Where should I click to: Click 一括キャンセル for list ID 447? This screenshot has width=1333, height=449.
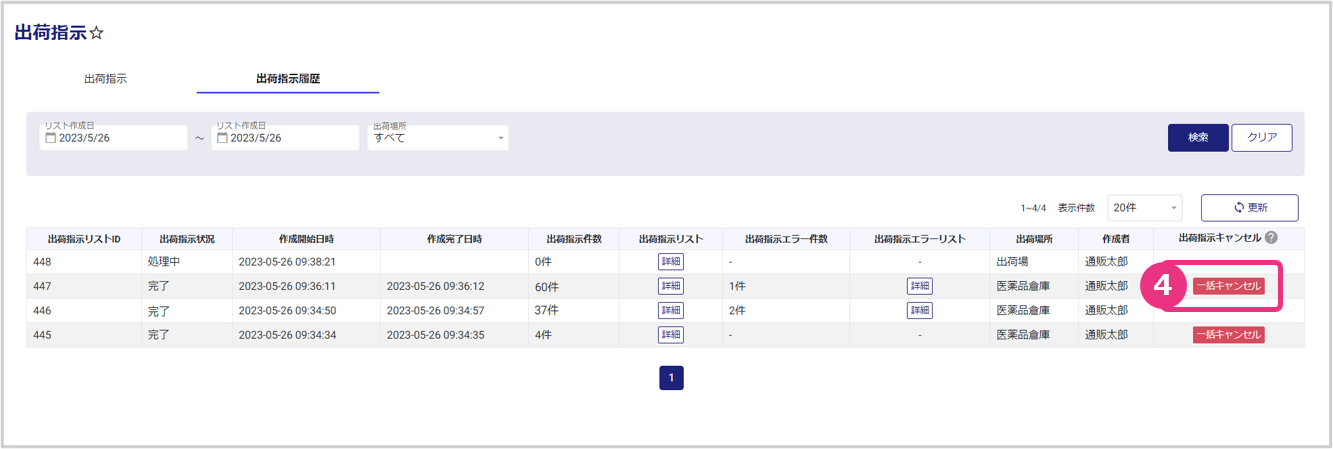coord(1228,286)
